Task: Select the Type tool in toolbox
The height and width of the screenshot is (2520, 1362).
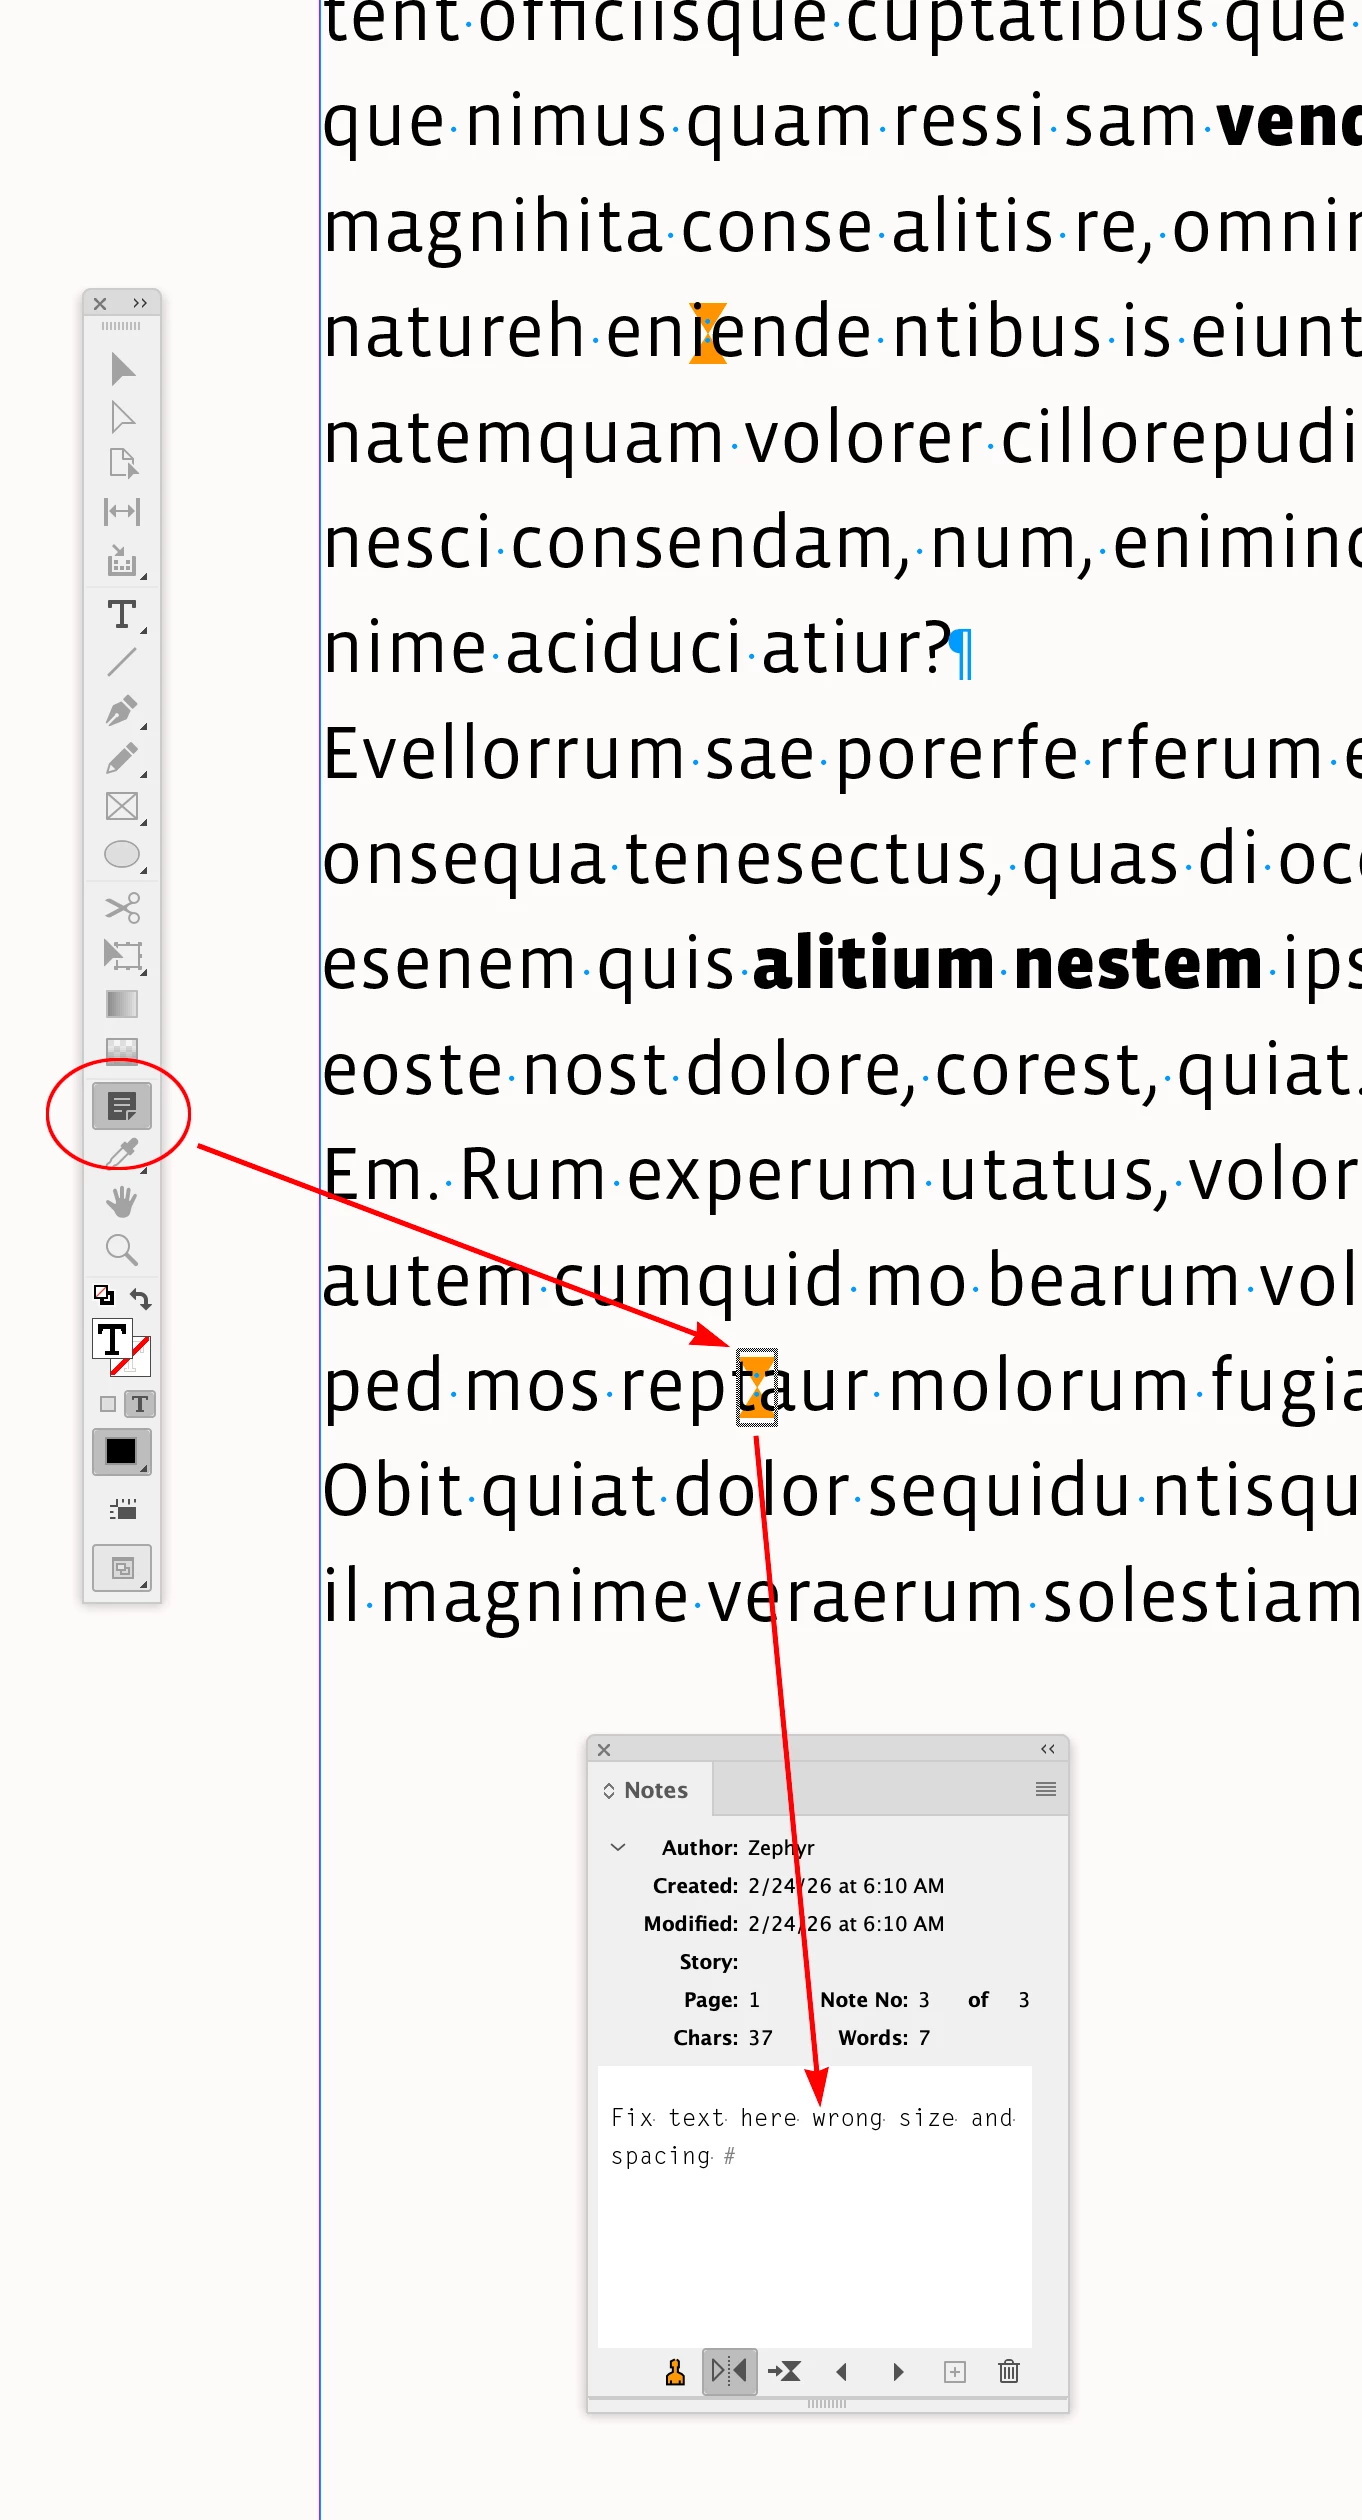Action: tap(122, 614)
